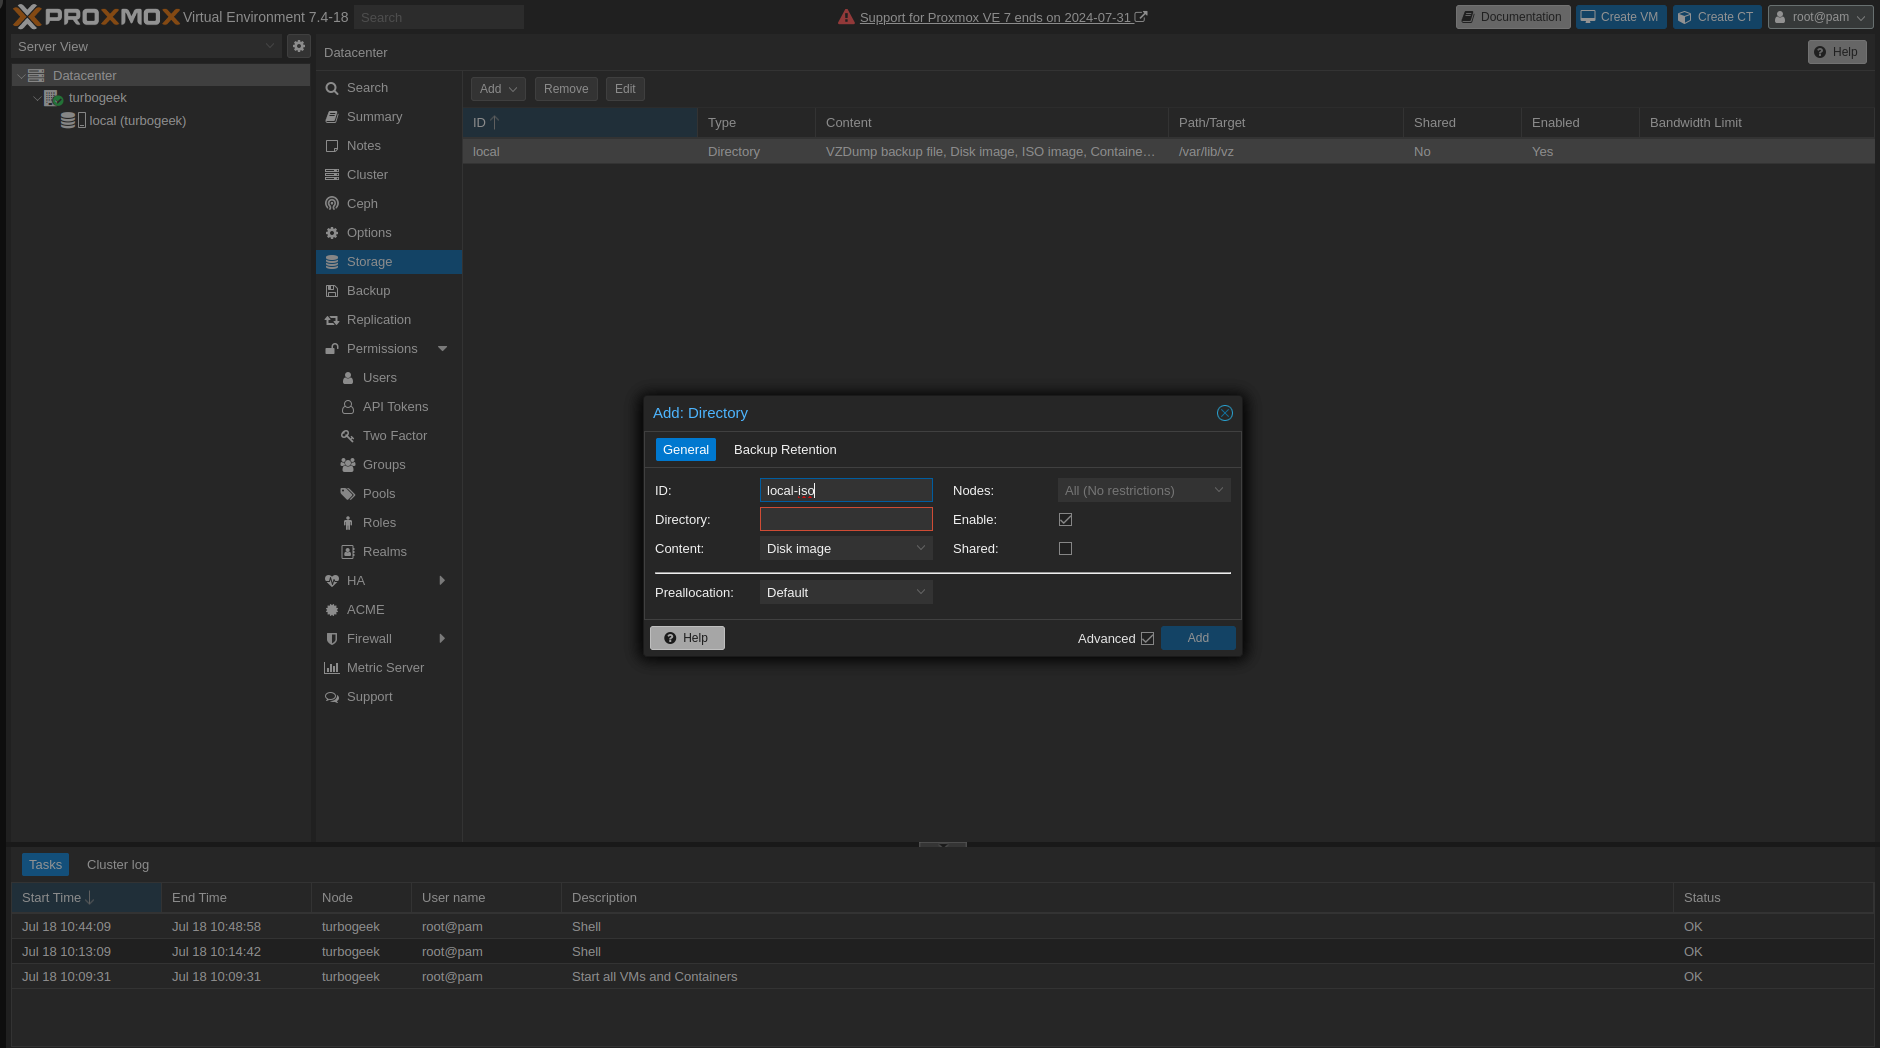Uncheck the Enable checkbox in dialog

(x=1065, y=520)
